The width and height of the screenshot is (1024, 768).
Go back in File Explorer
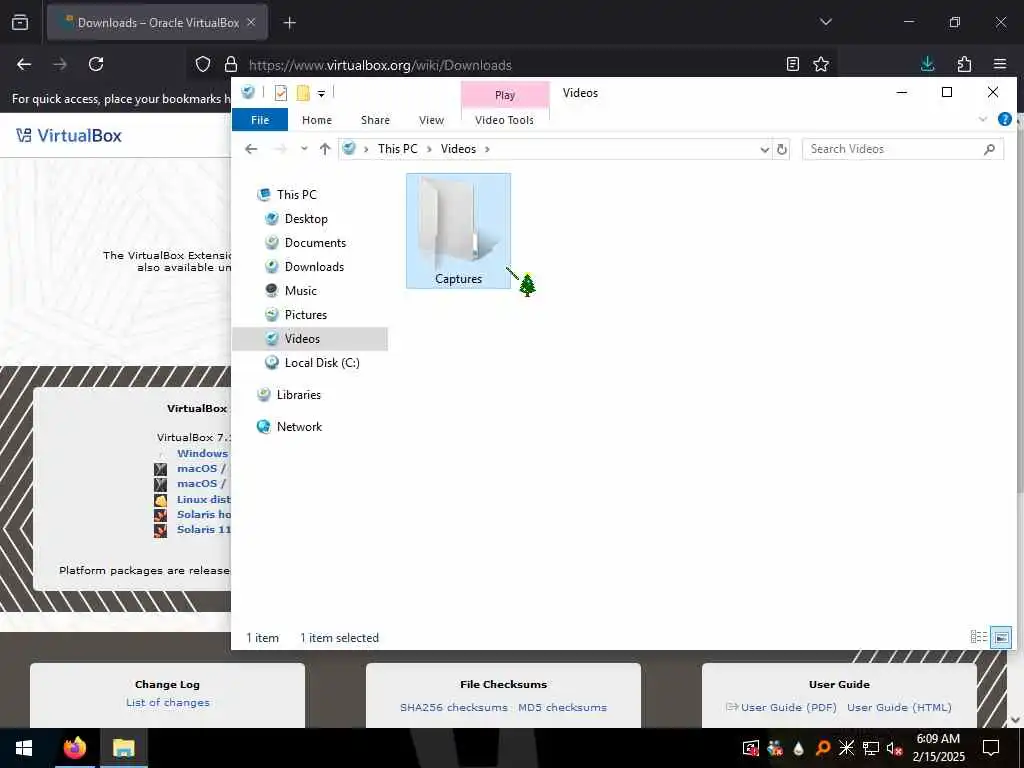pos(251,149)
